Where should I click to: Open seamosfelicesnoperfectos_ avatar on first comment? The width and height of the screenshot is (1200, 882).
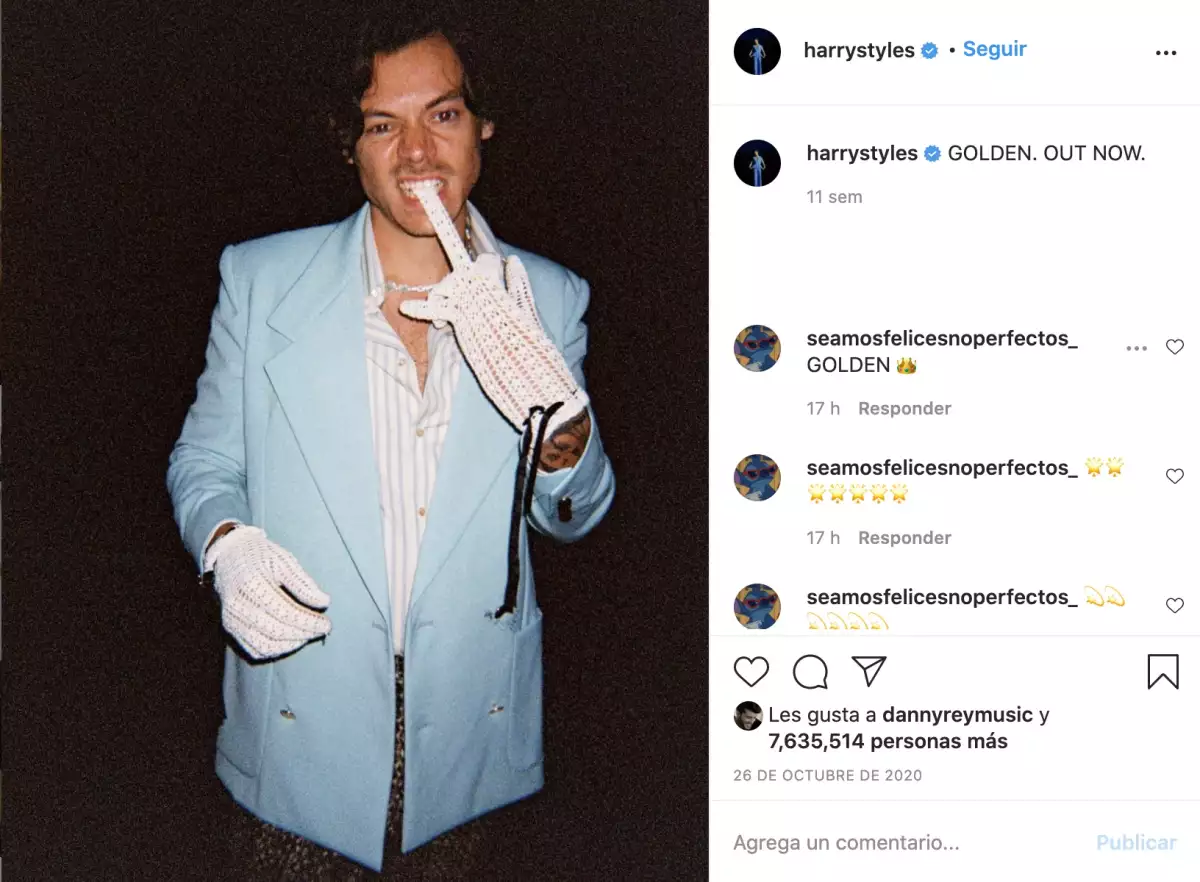coord(757,349)
